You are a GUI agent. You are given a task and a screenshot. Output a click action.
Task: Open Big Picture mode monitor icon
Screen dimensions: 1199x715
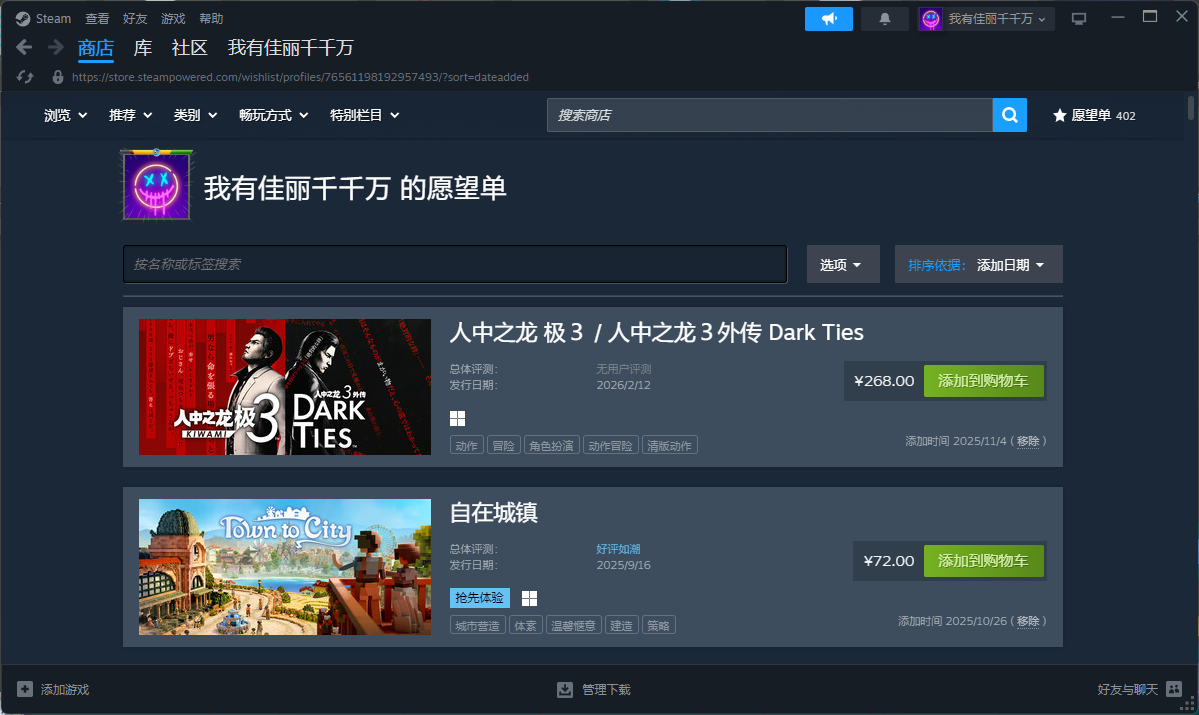tap(1078, 19)
